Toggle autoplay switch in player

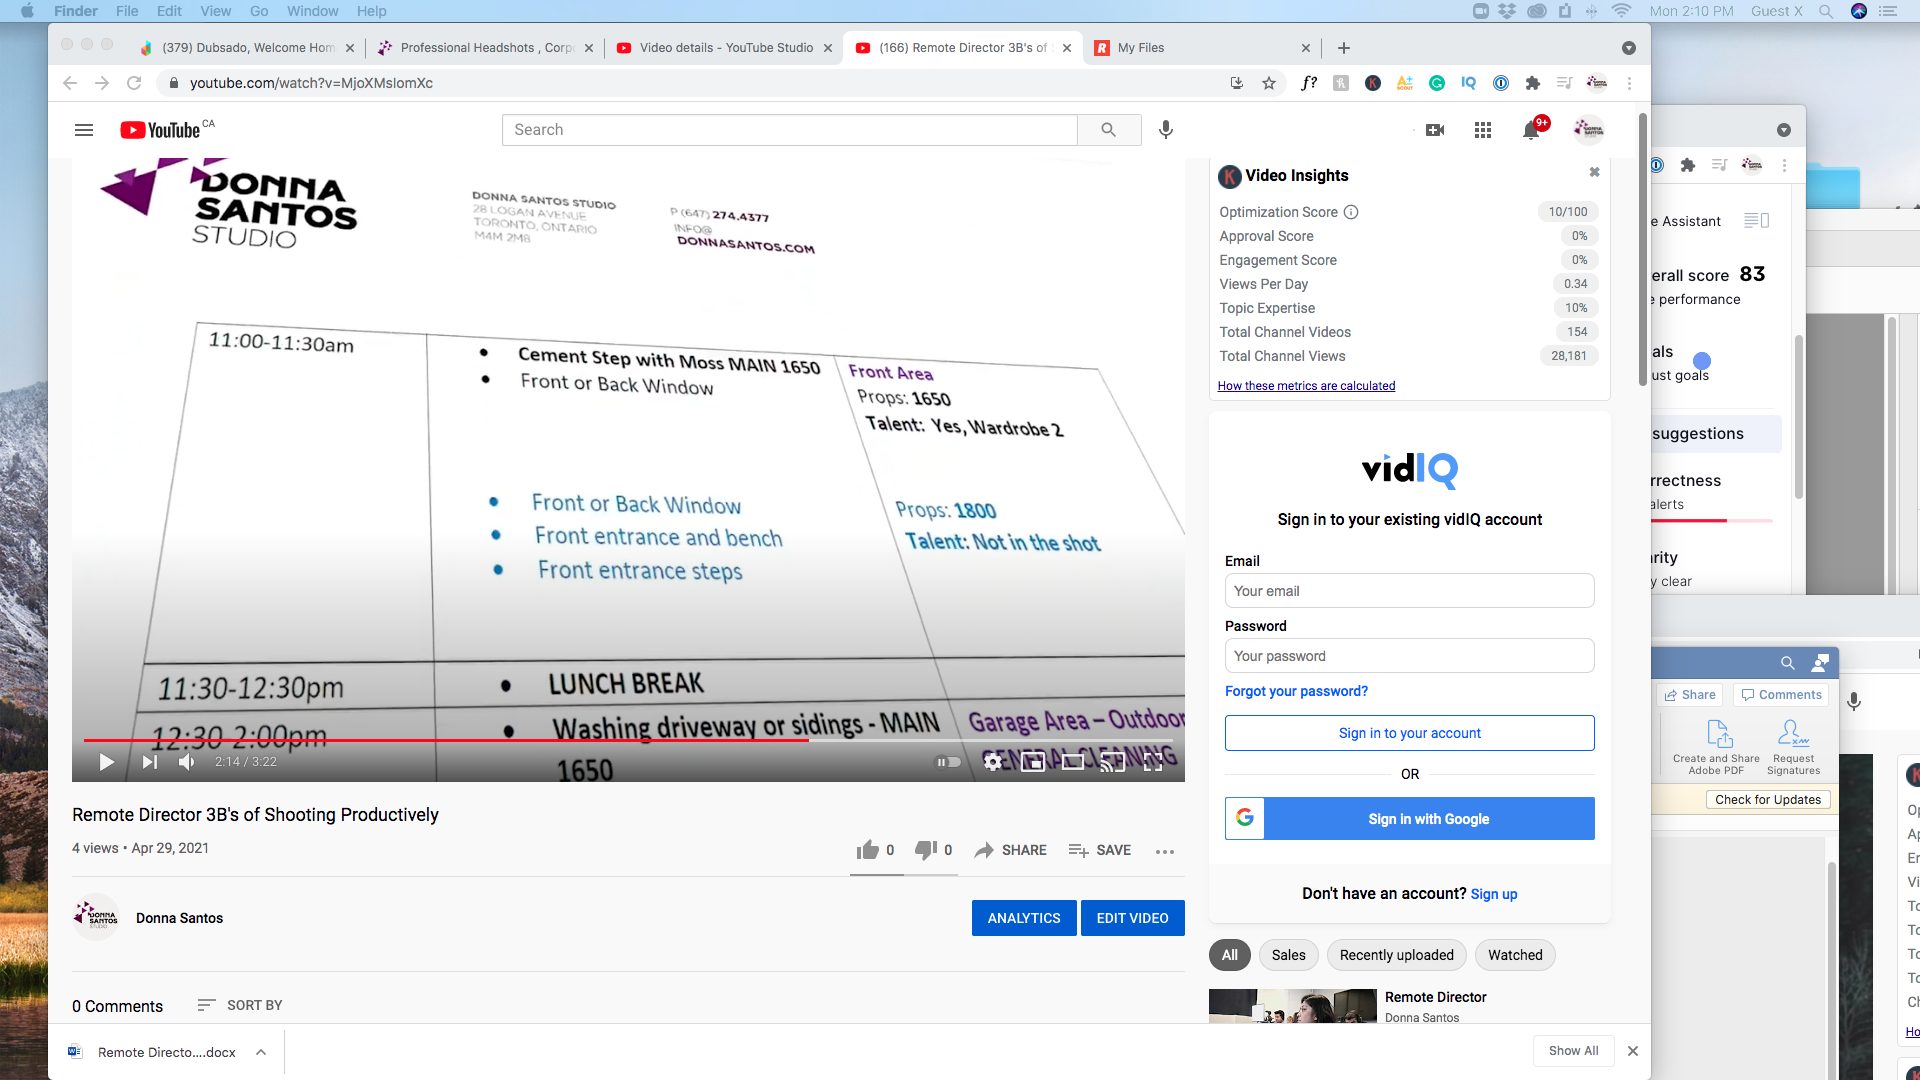point(947,762)
